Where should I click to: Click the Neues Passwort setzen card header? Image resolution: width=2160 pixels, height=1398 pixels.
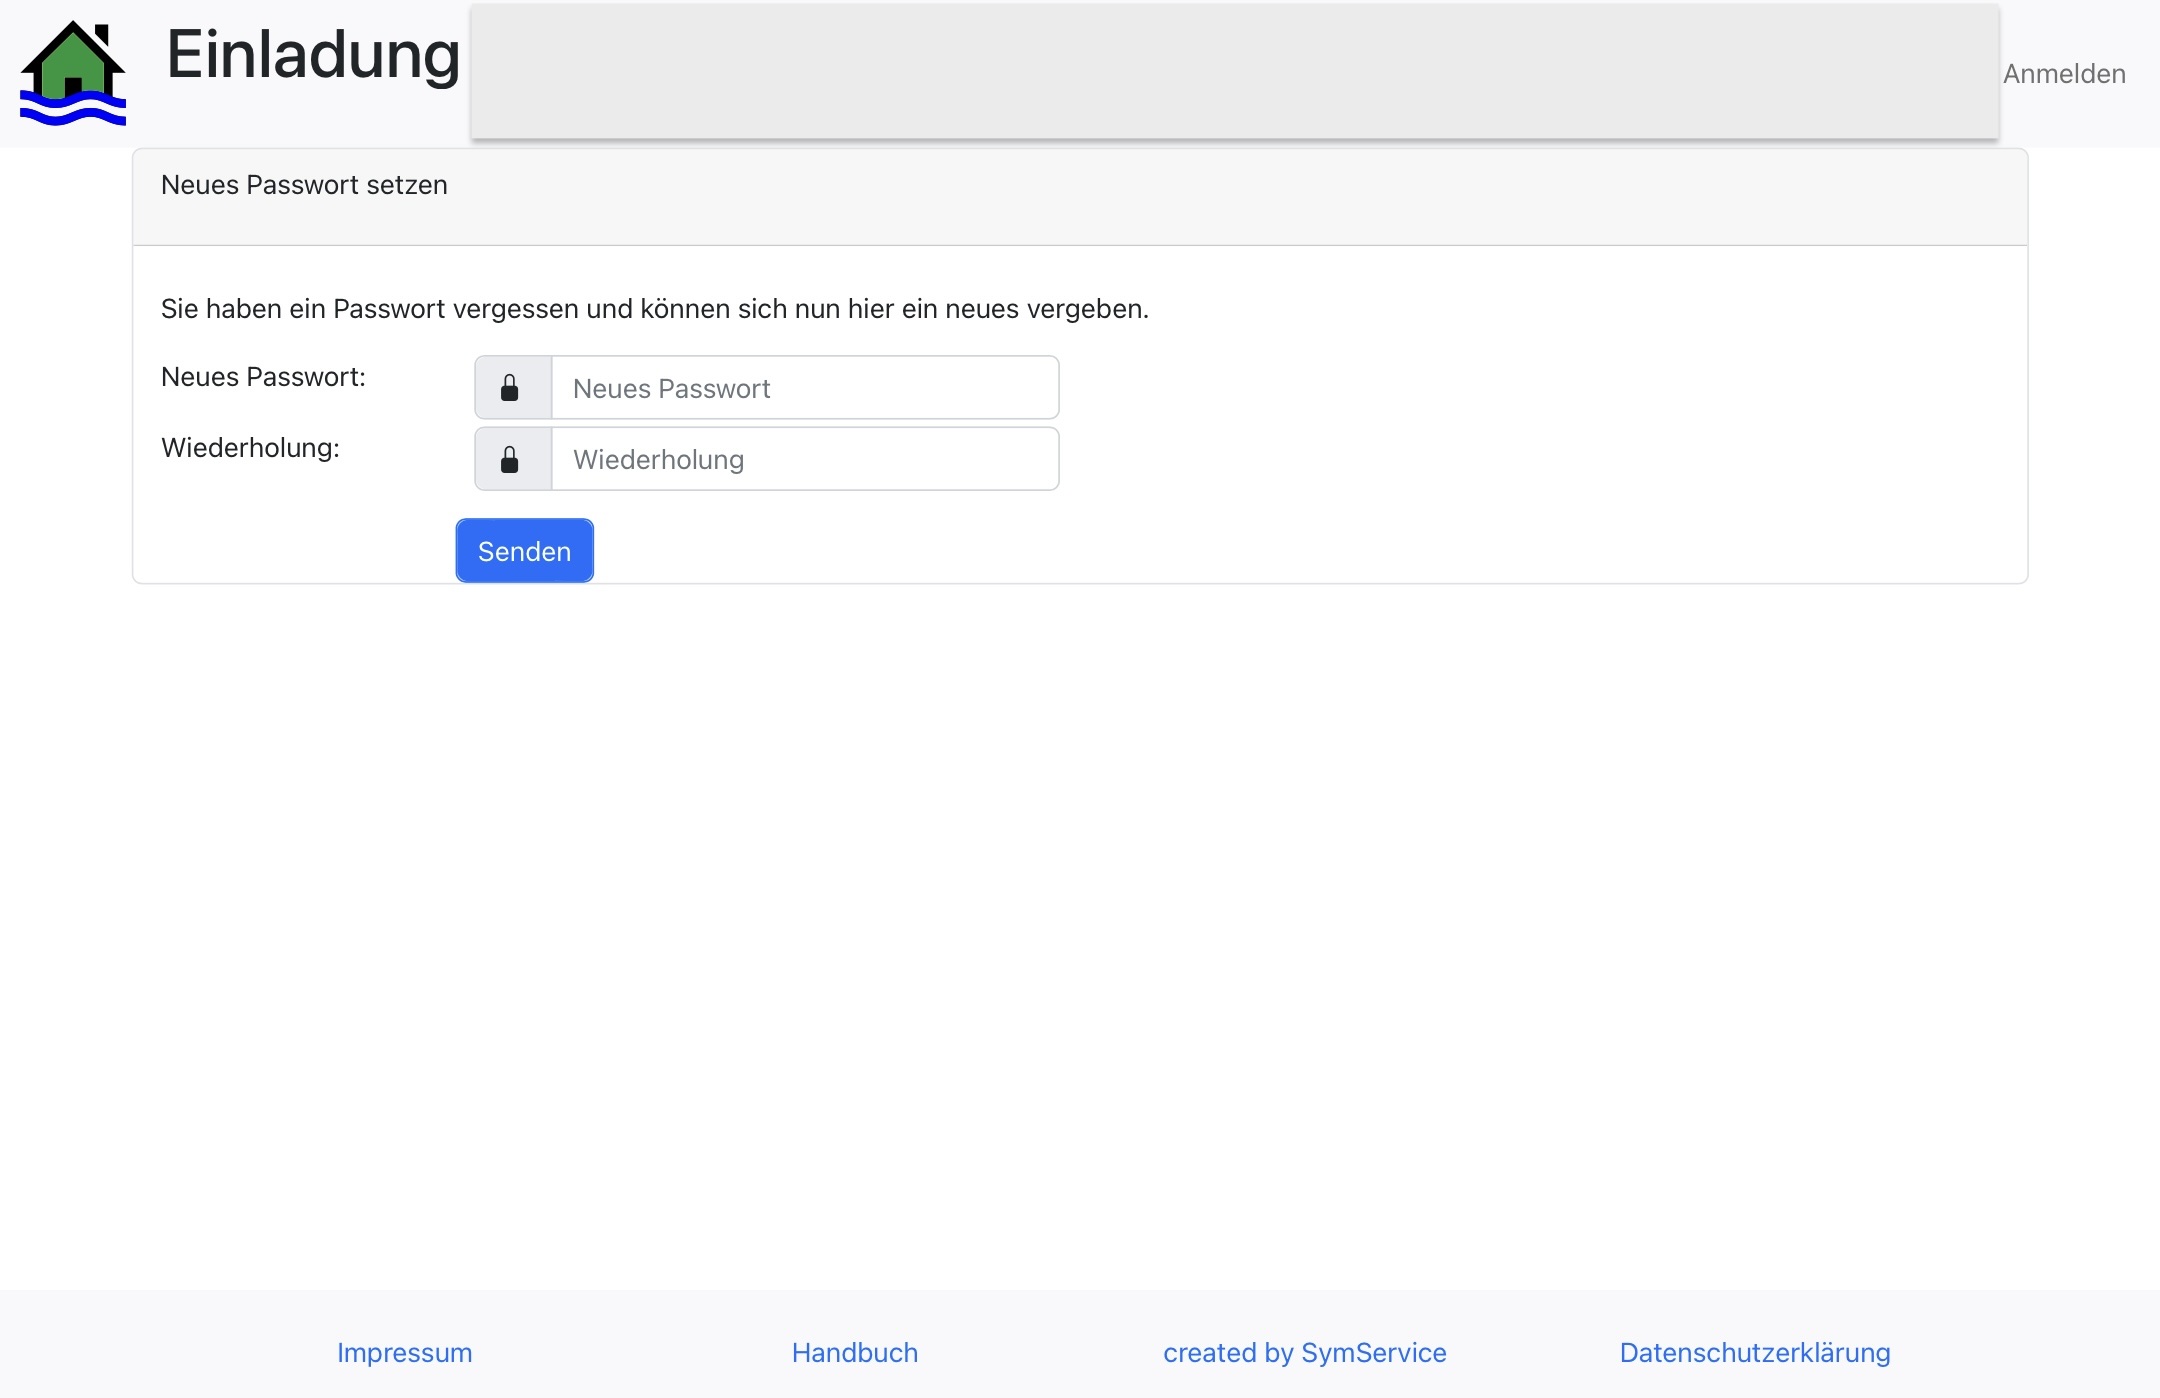coord(304,186)
